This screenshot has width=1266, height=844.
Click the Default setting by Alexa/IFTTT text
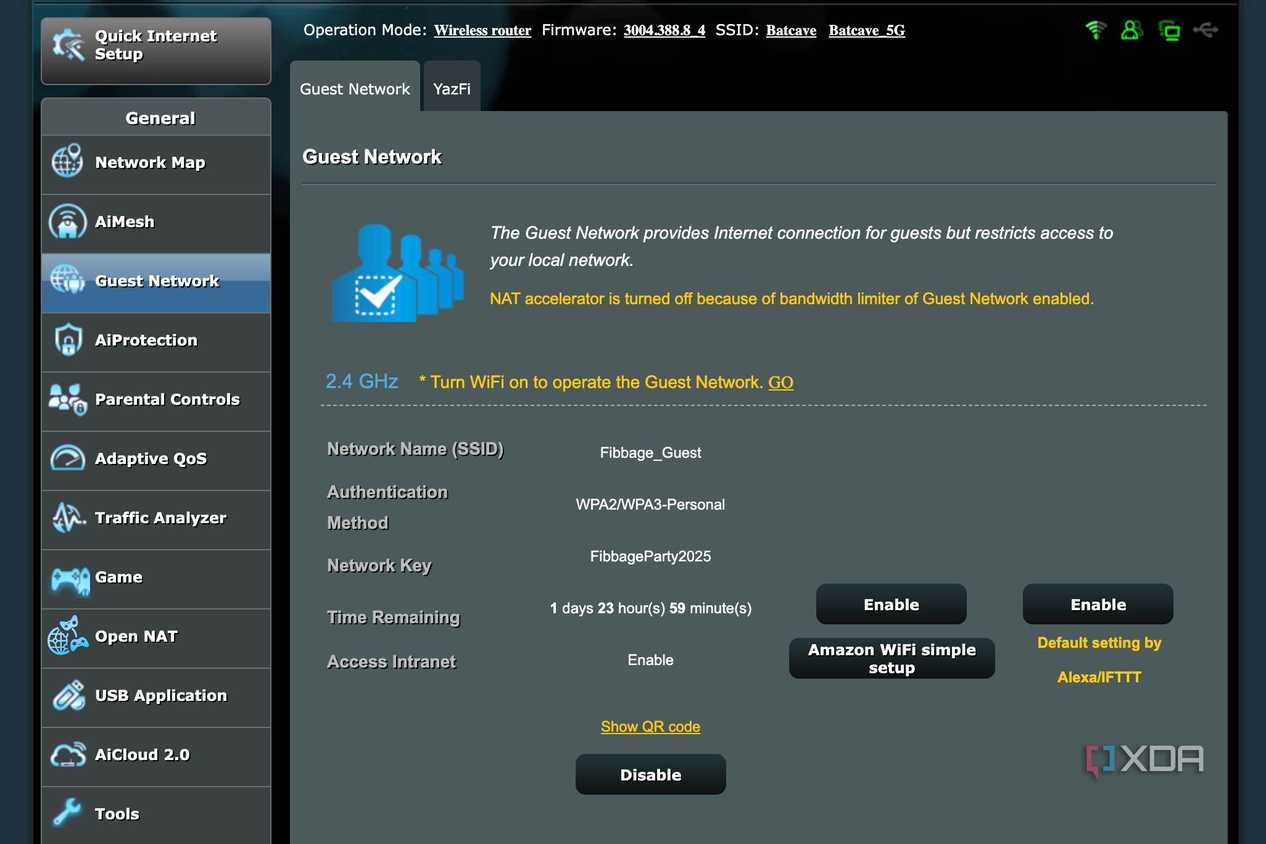coord(1099,660)
